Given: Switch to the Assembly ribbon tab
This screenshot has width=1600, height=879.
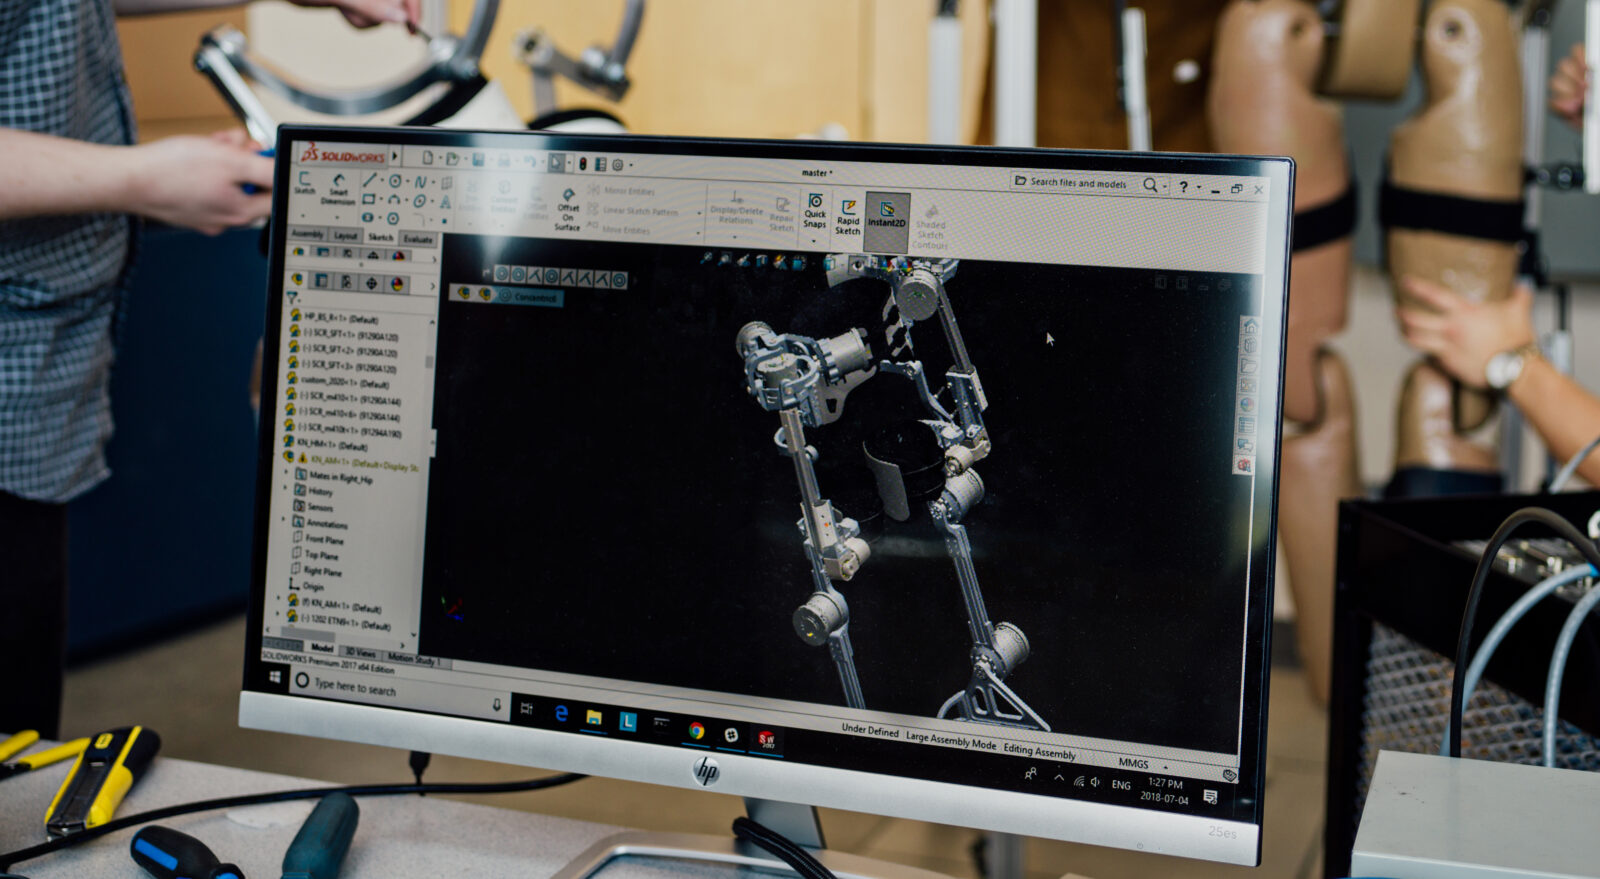Looking at the screenshot, I should 308,233.
